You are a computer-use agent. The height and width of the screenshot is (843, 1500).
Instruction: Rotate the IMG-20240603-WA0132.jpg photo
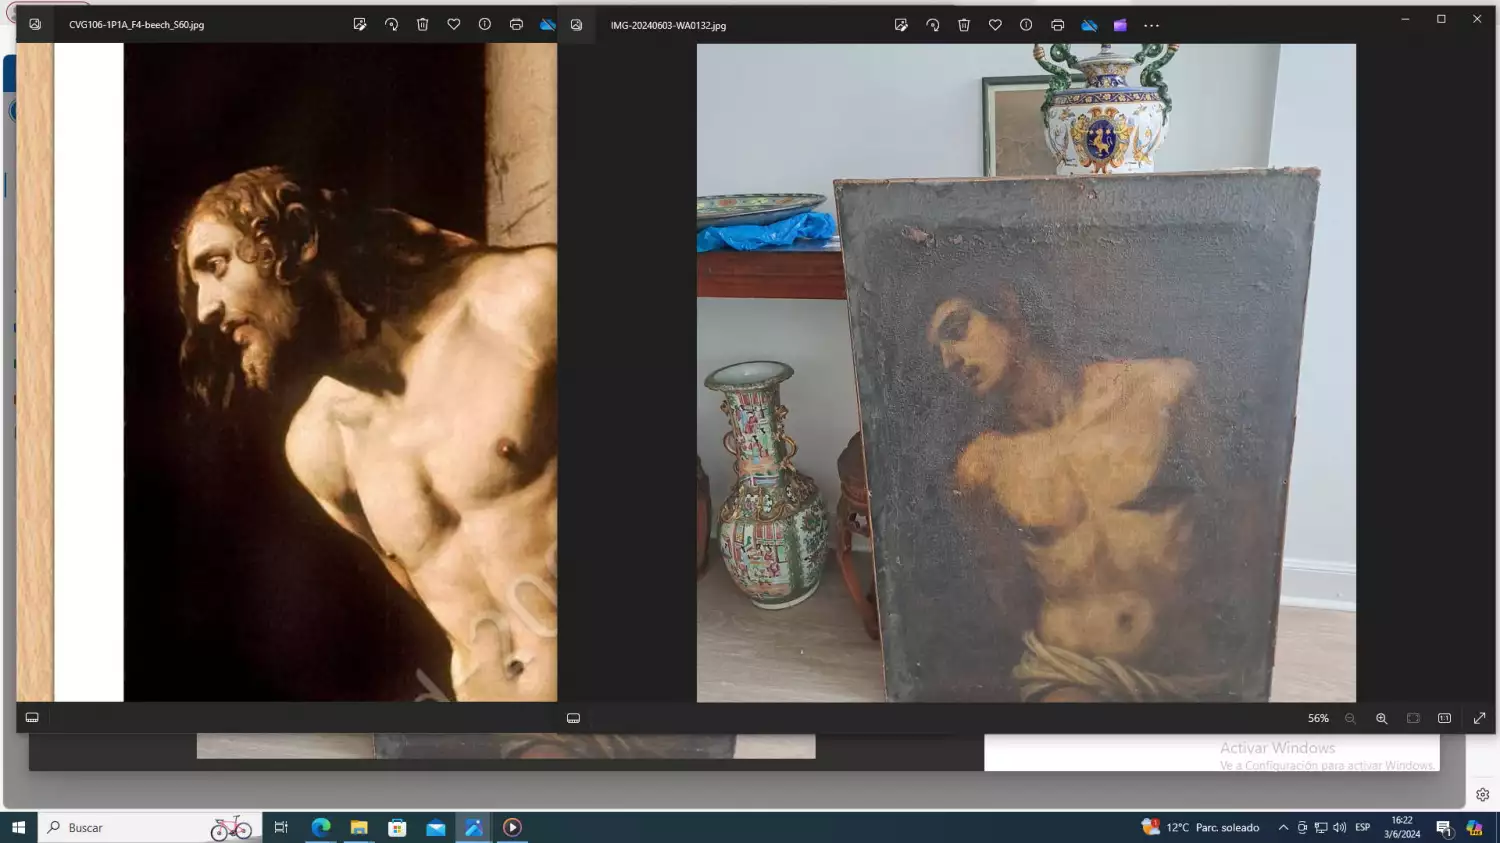tap(932, 25)
